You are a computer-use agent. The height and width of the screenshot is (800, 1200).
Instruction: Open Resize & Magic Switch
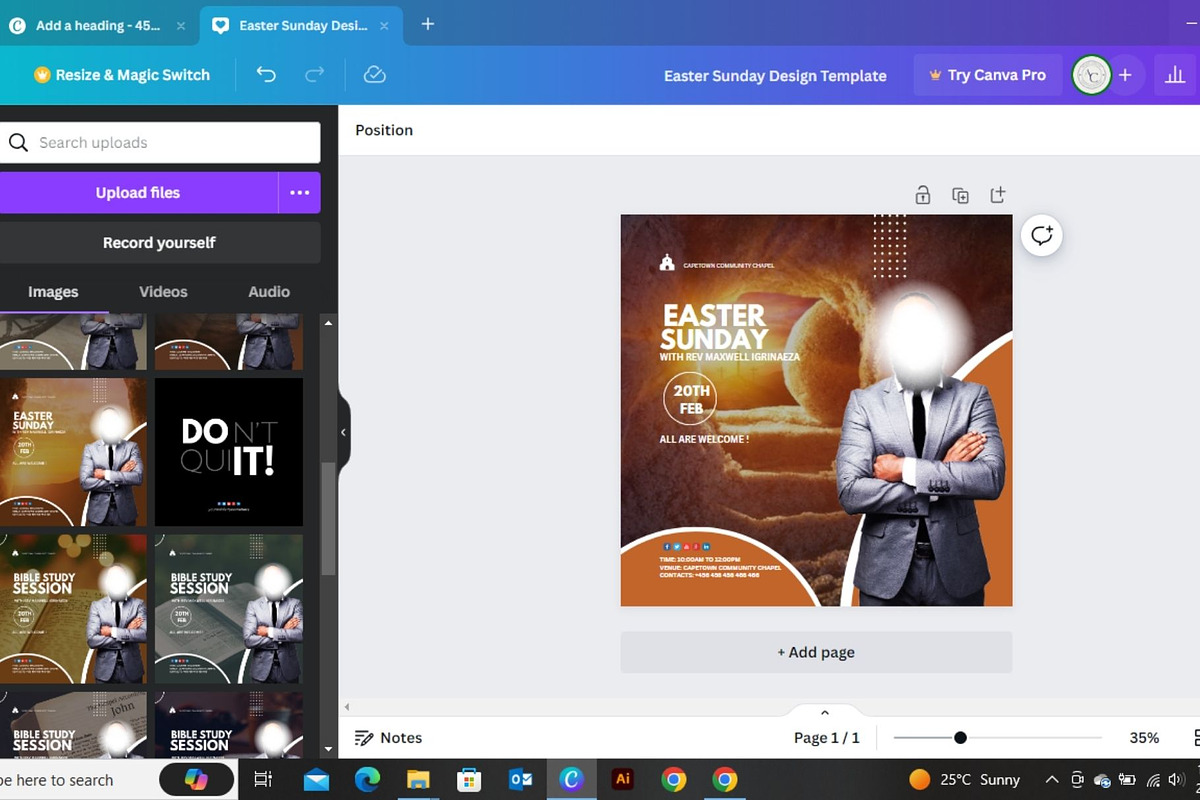click(x=122, y=75)
